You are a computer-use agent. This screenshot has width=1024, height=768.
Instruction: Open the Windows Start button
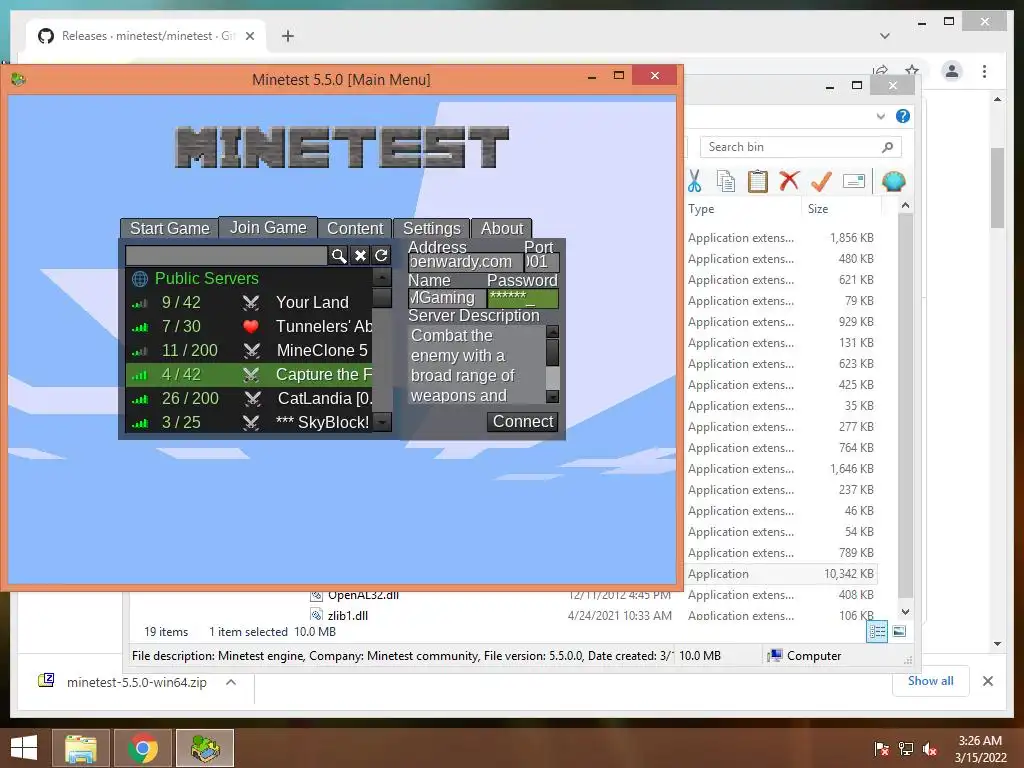(x=24, y=748)
